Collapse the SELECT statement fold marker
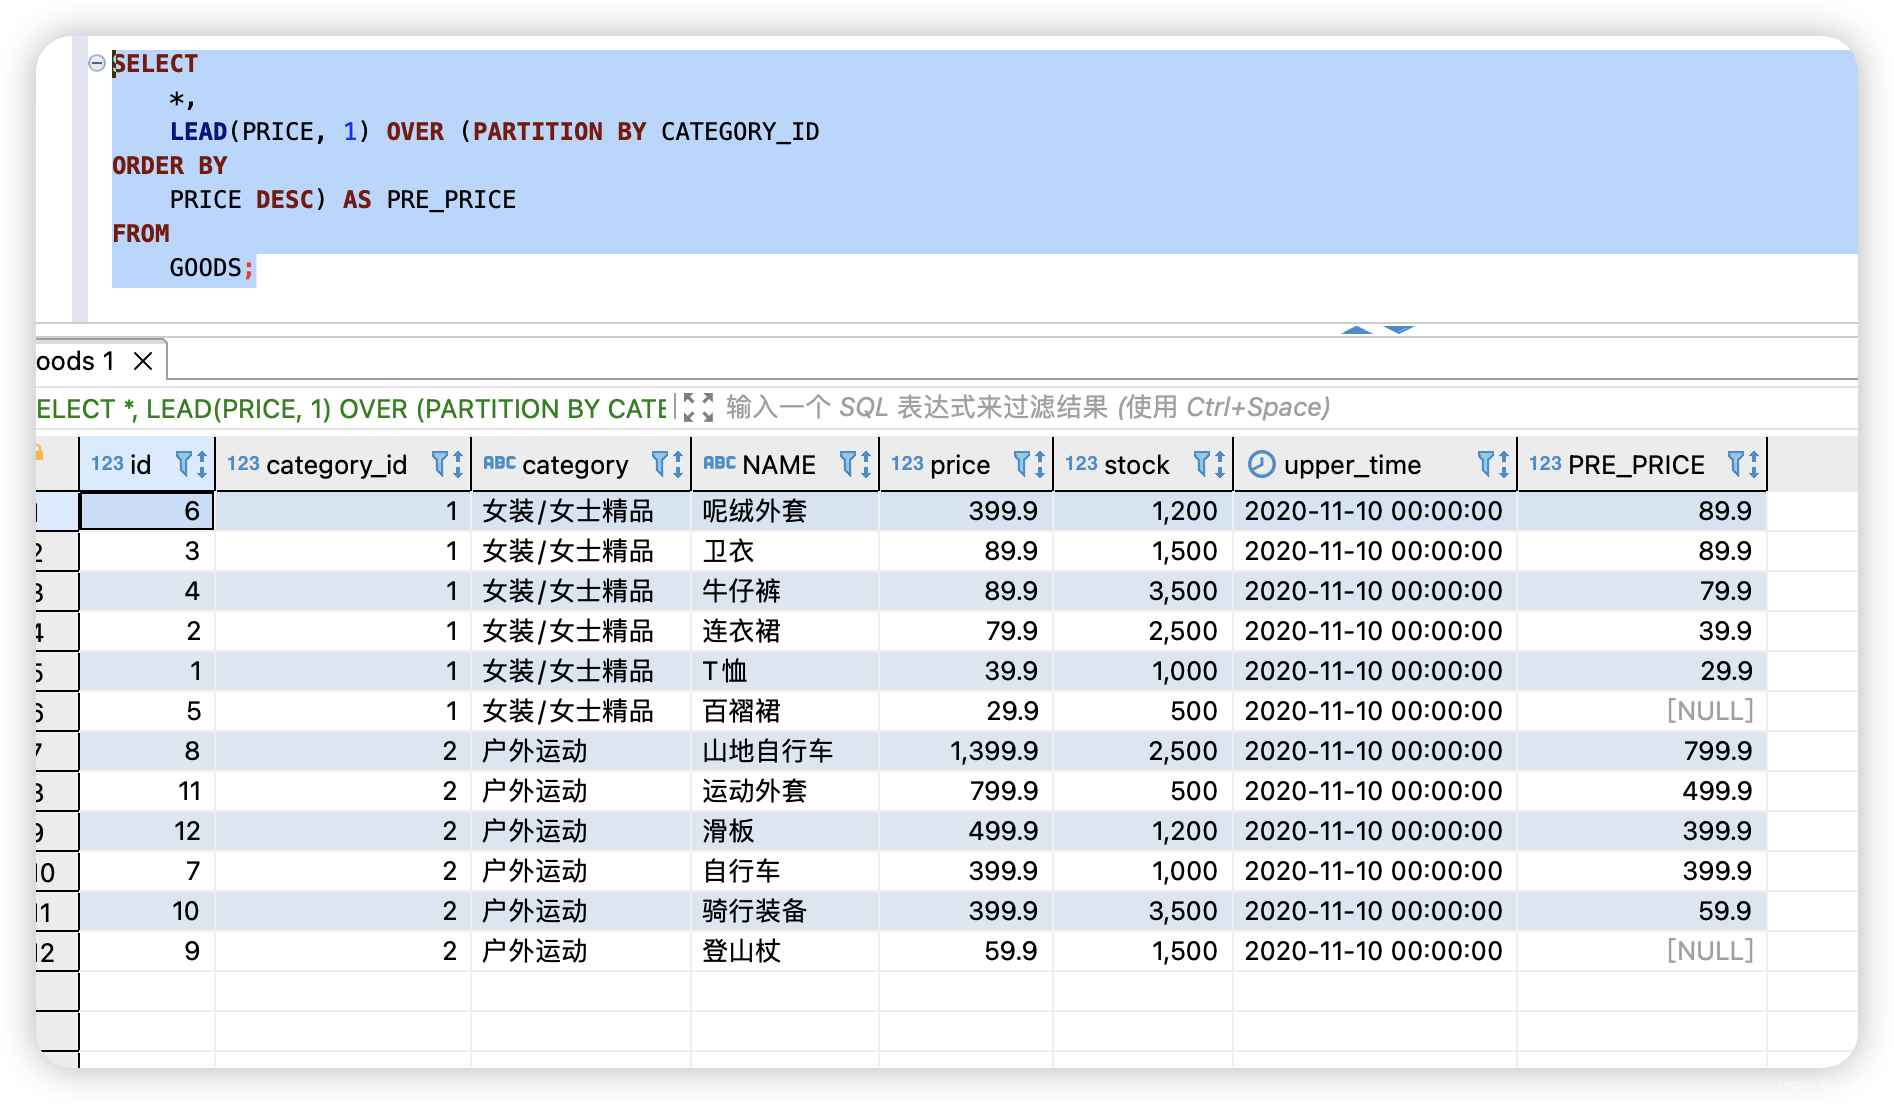The image size is (1894, 1104). coord(97,63)
